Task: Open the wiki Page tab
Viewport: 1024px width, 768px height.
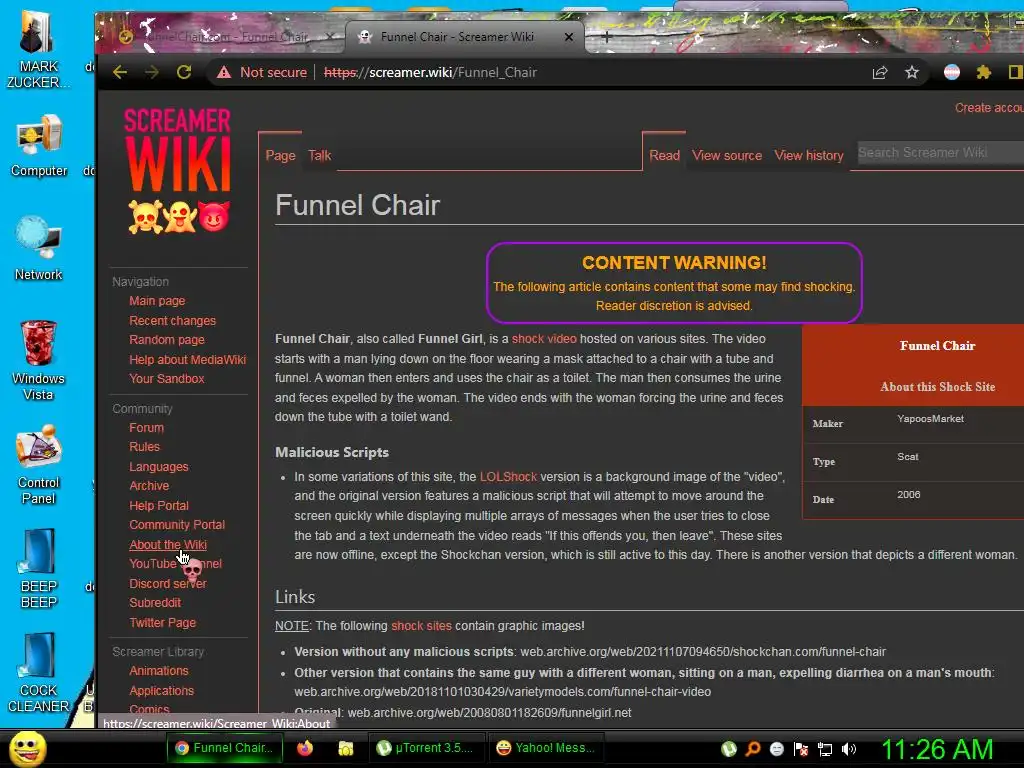Action: click(x=280, y=155)
